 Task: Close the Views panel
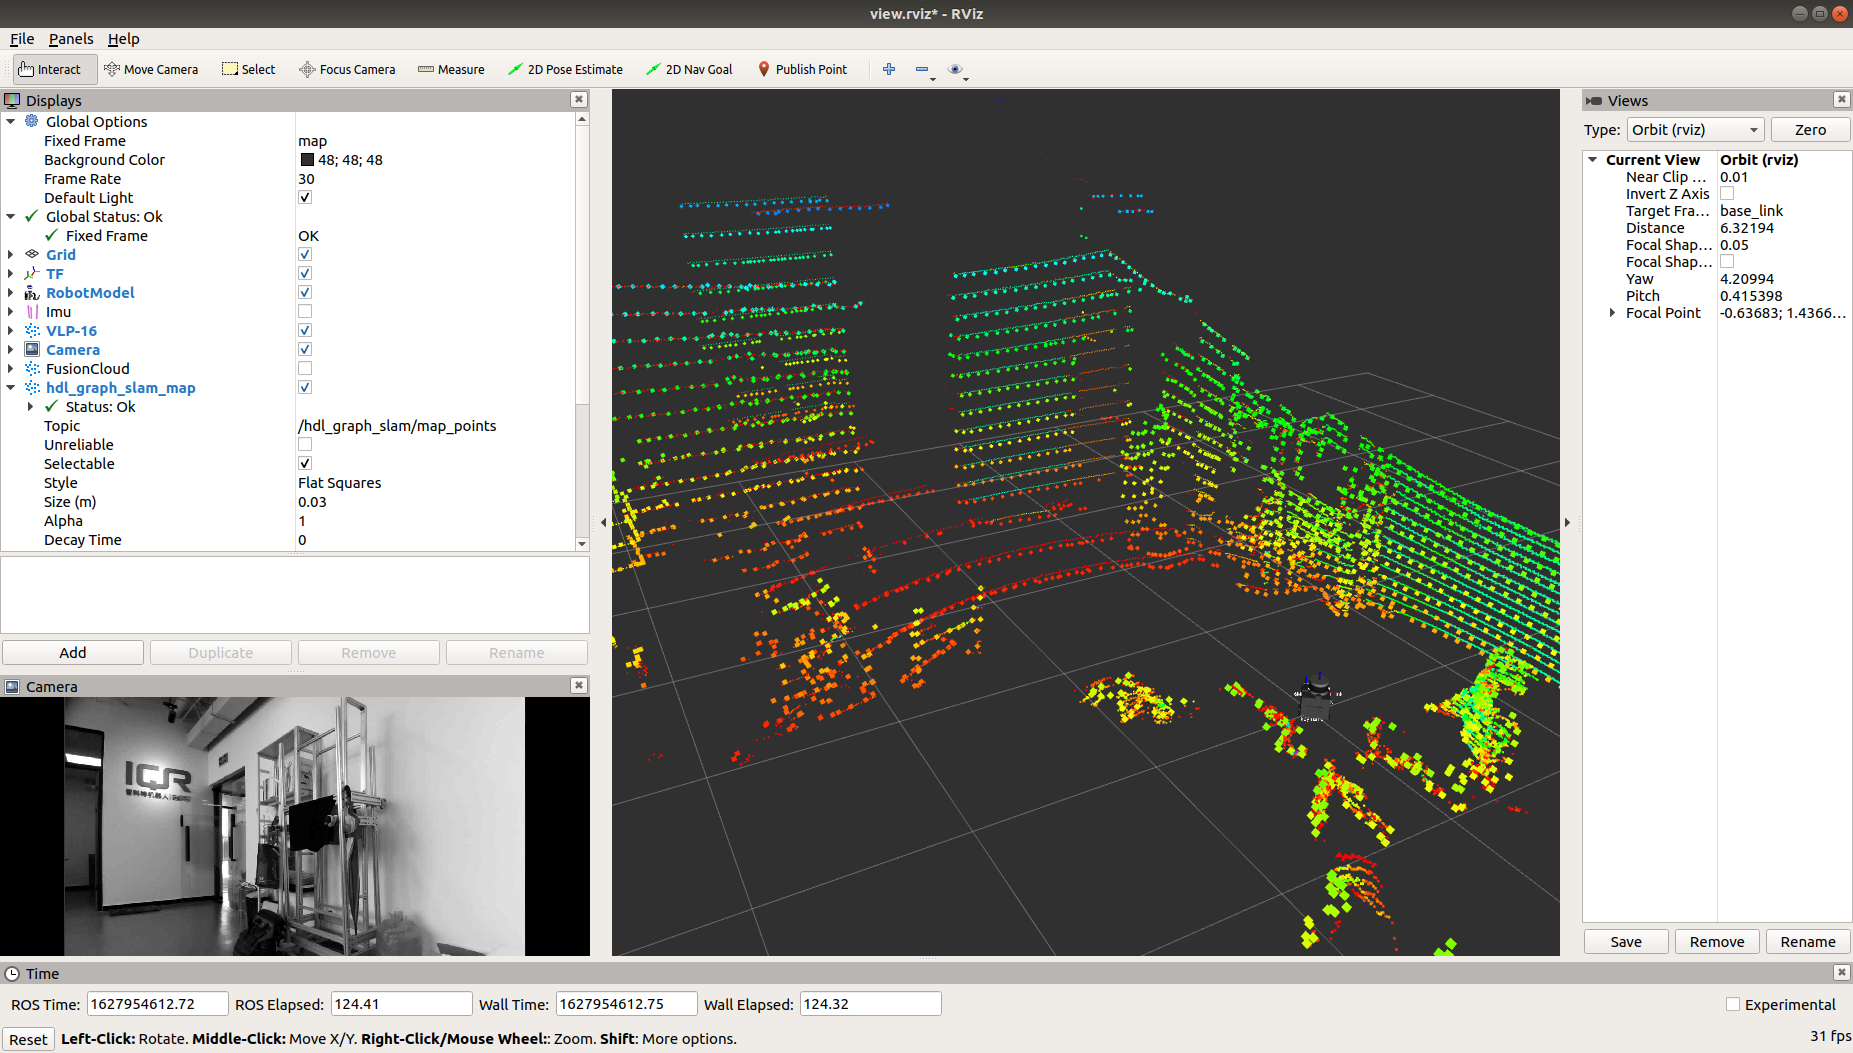[x=1841, y=99]
